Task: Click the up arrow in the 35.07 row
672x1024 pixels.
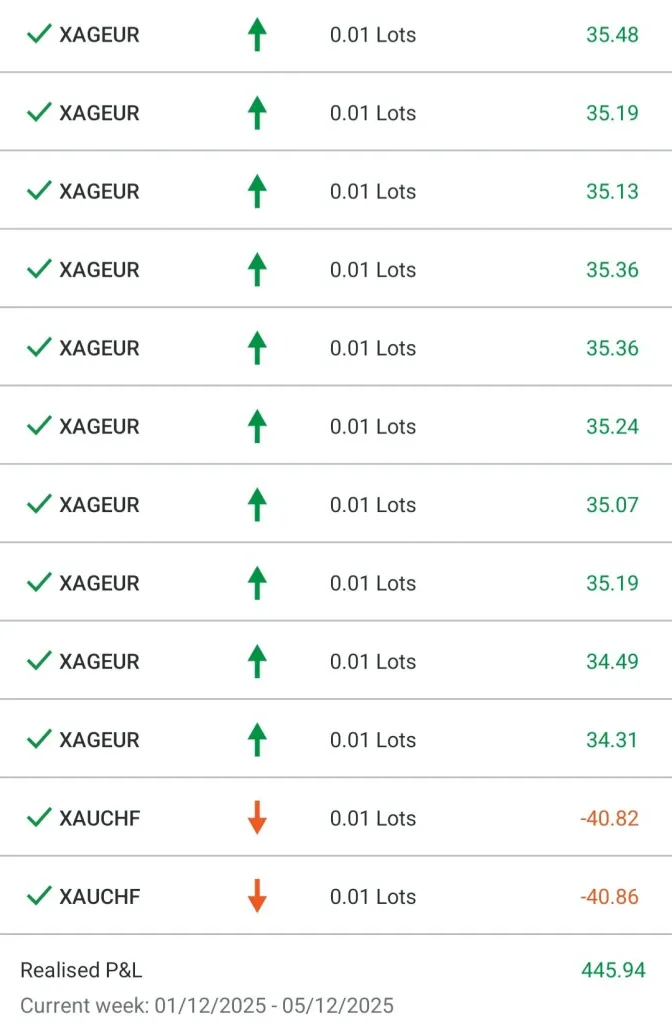Action: click(x=257, y=505)
